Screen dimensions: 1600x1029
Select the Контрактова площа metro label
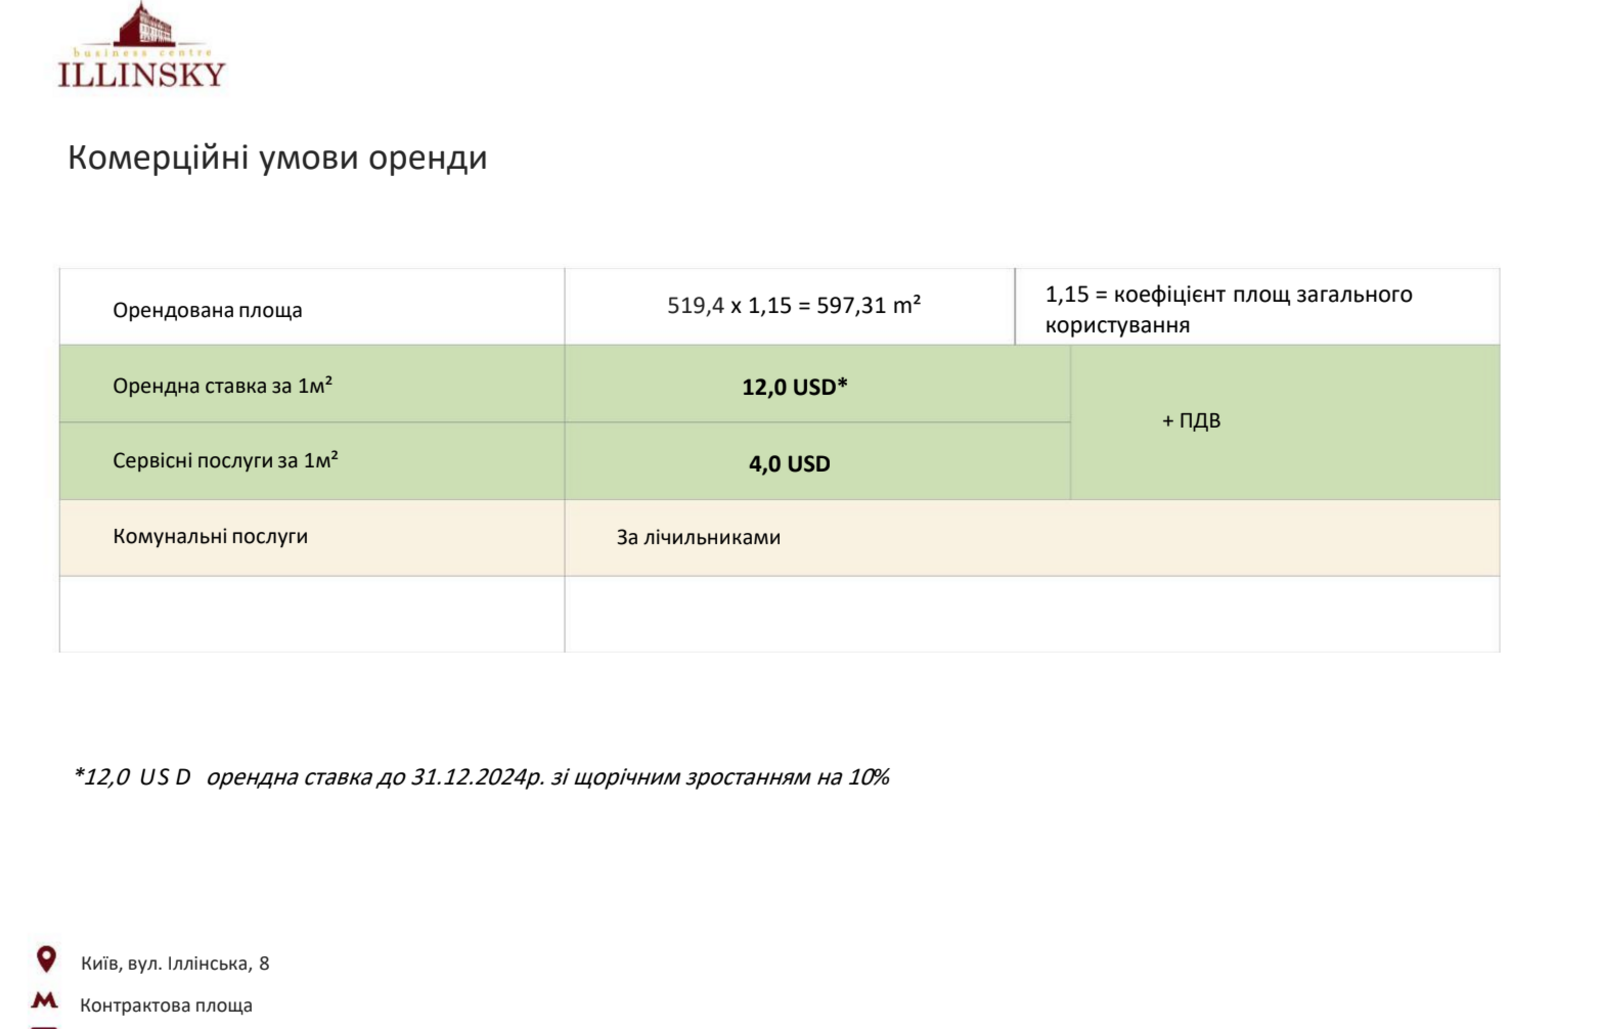(x=166, y=1005)
